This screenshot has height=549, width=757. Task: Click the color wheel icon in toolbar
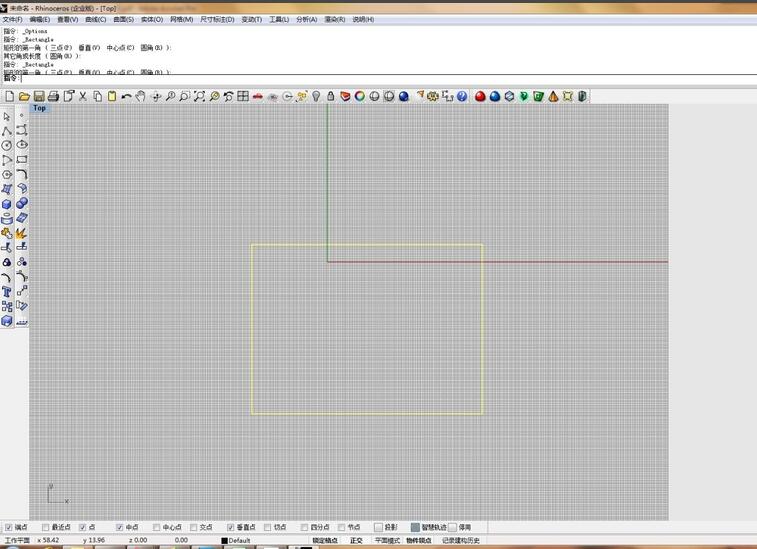tap(359, 96)
